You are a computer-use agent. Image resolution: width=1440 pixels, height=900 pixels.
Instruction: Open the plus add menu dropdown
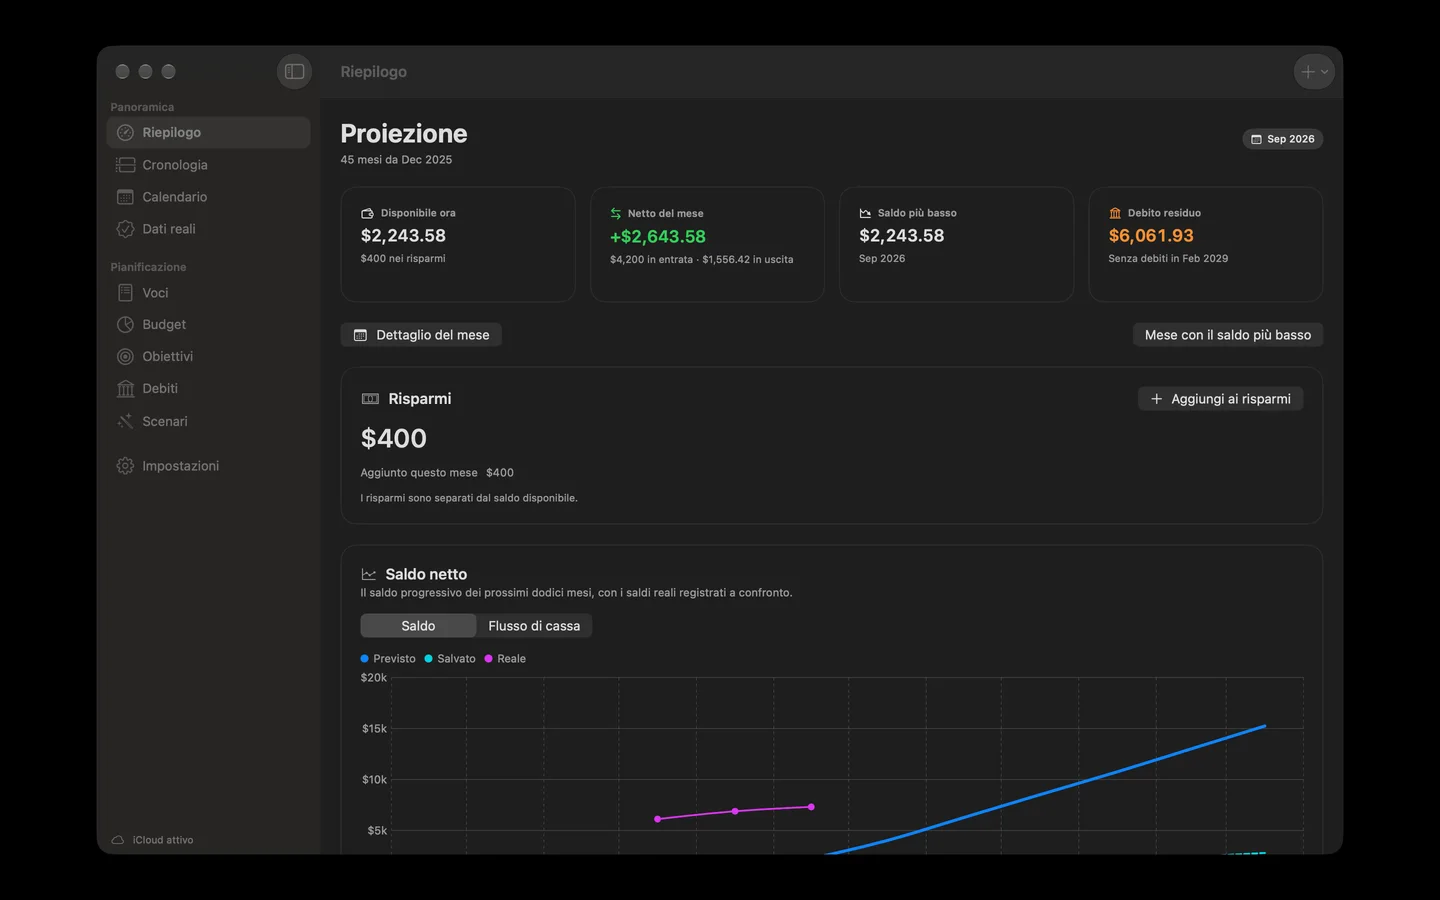(x=1314, y=72)
